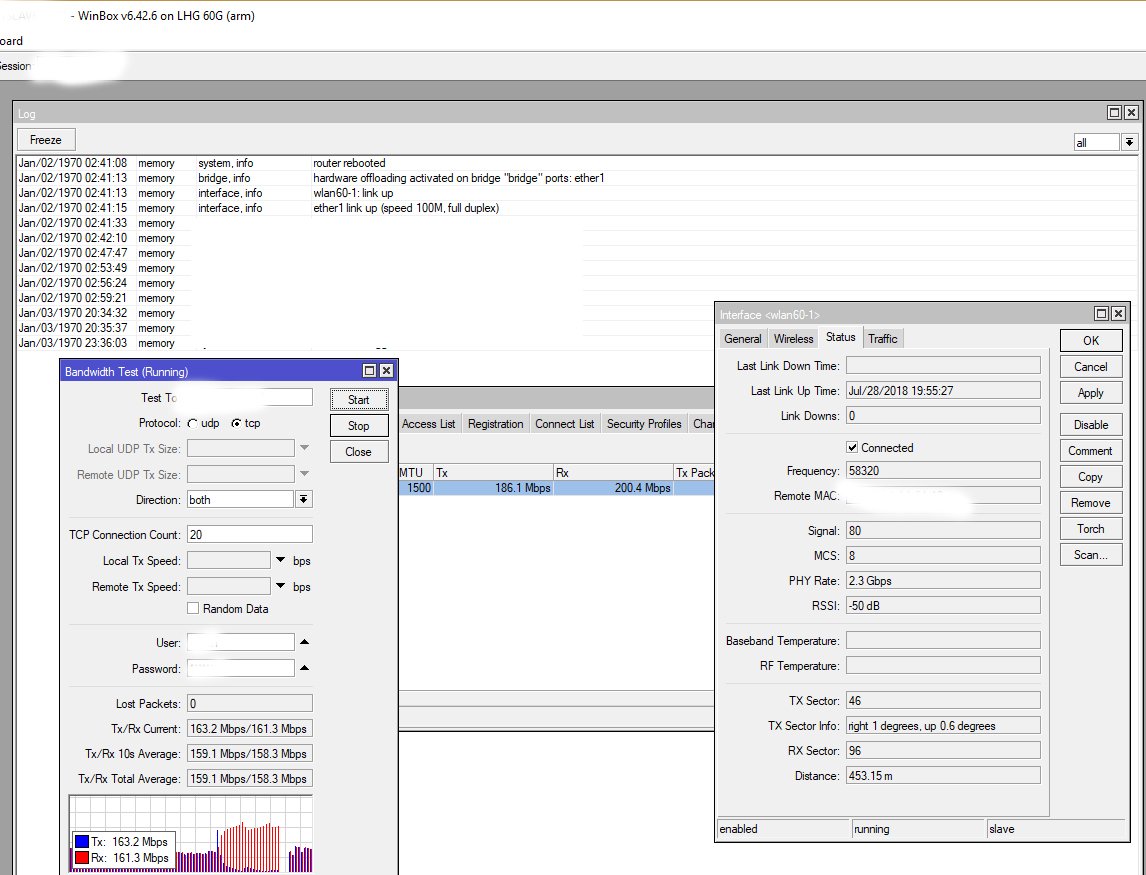Collapse the Password field arrow
This screenshot has height=875, width=1146.
305,667
